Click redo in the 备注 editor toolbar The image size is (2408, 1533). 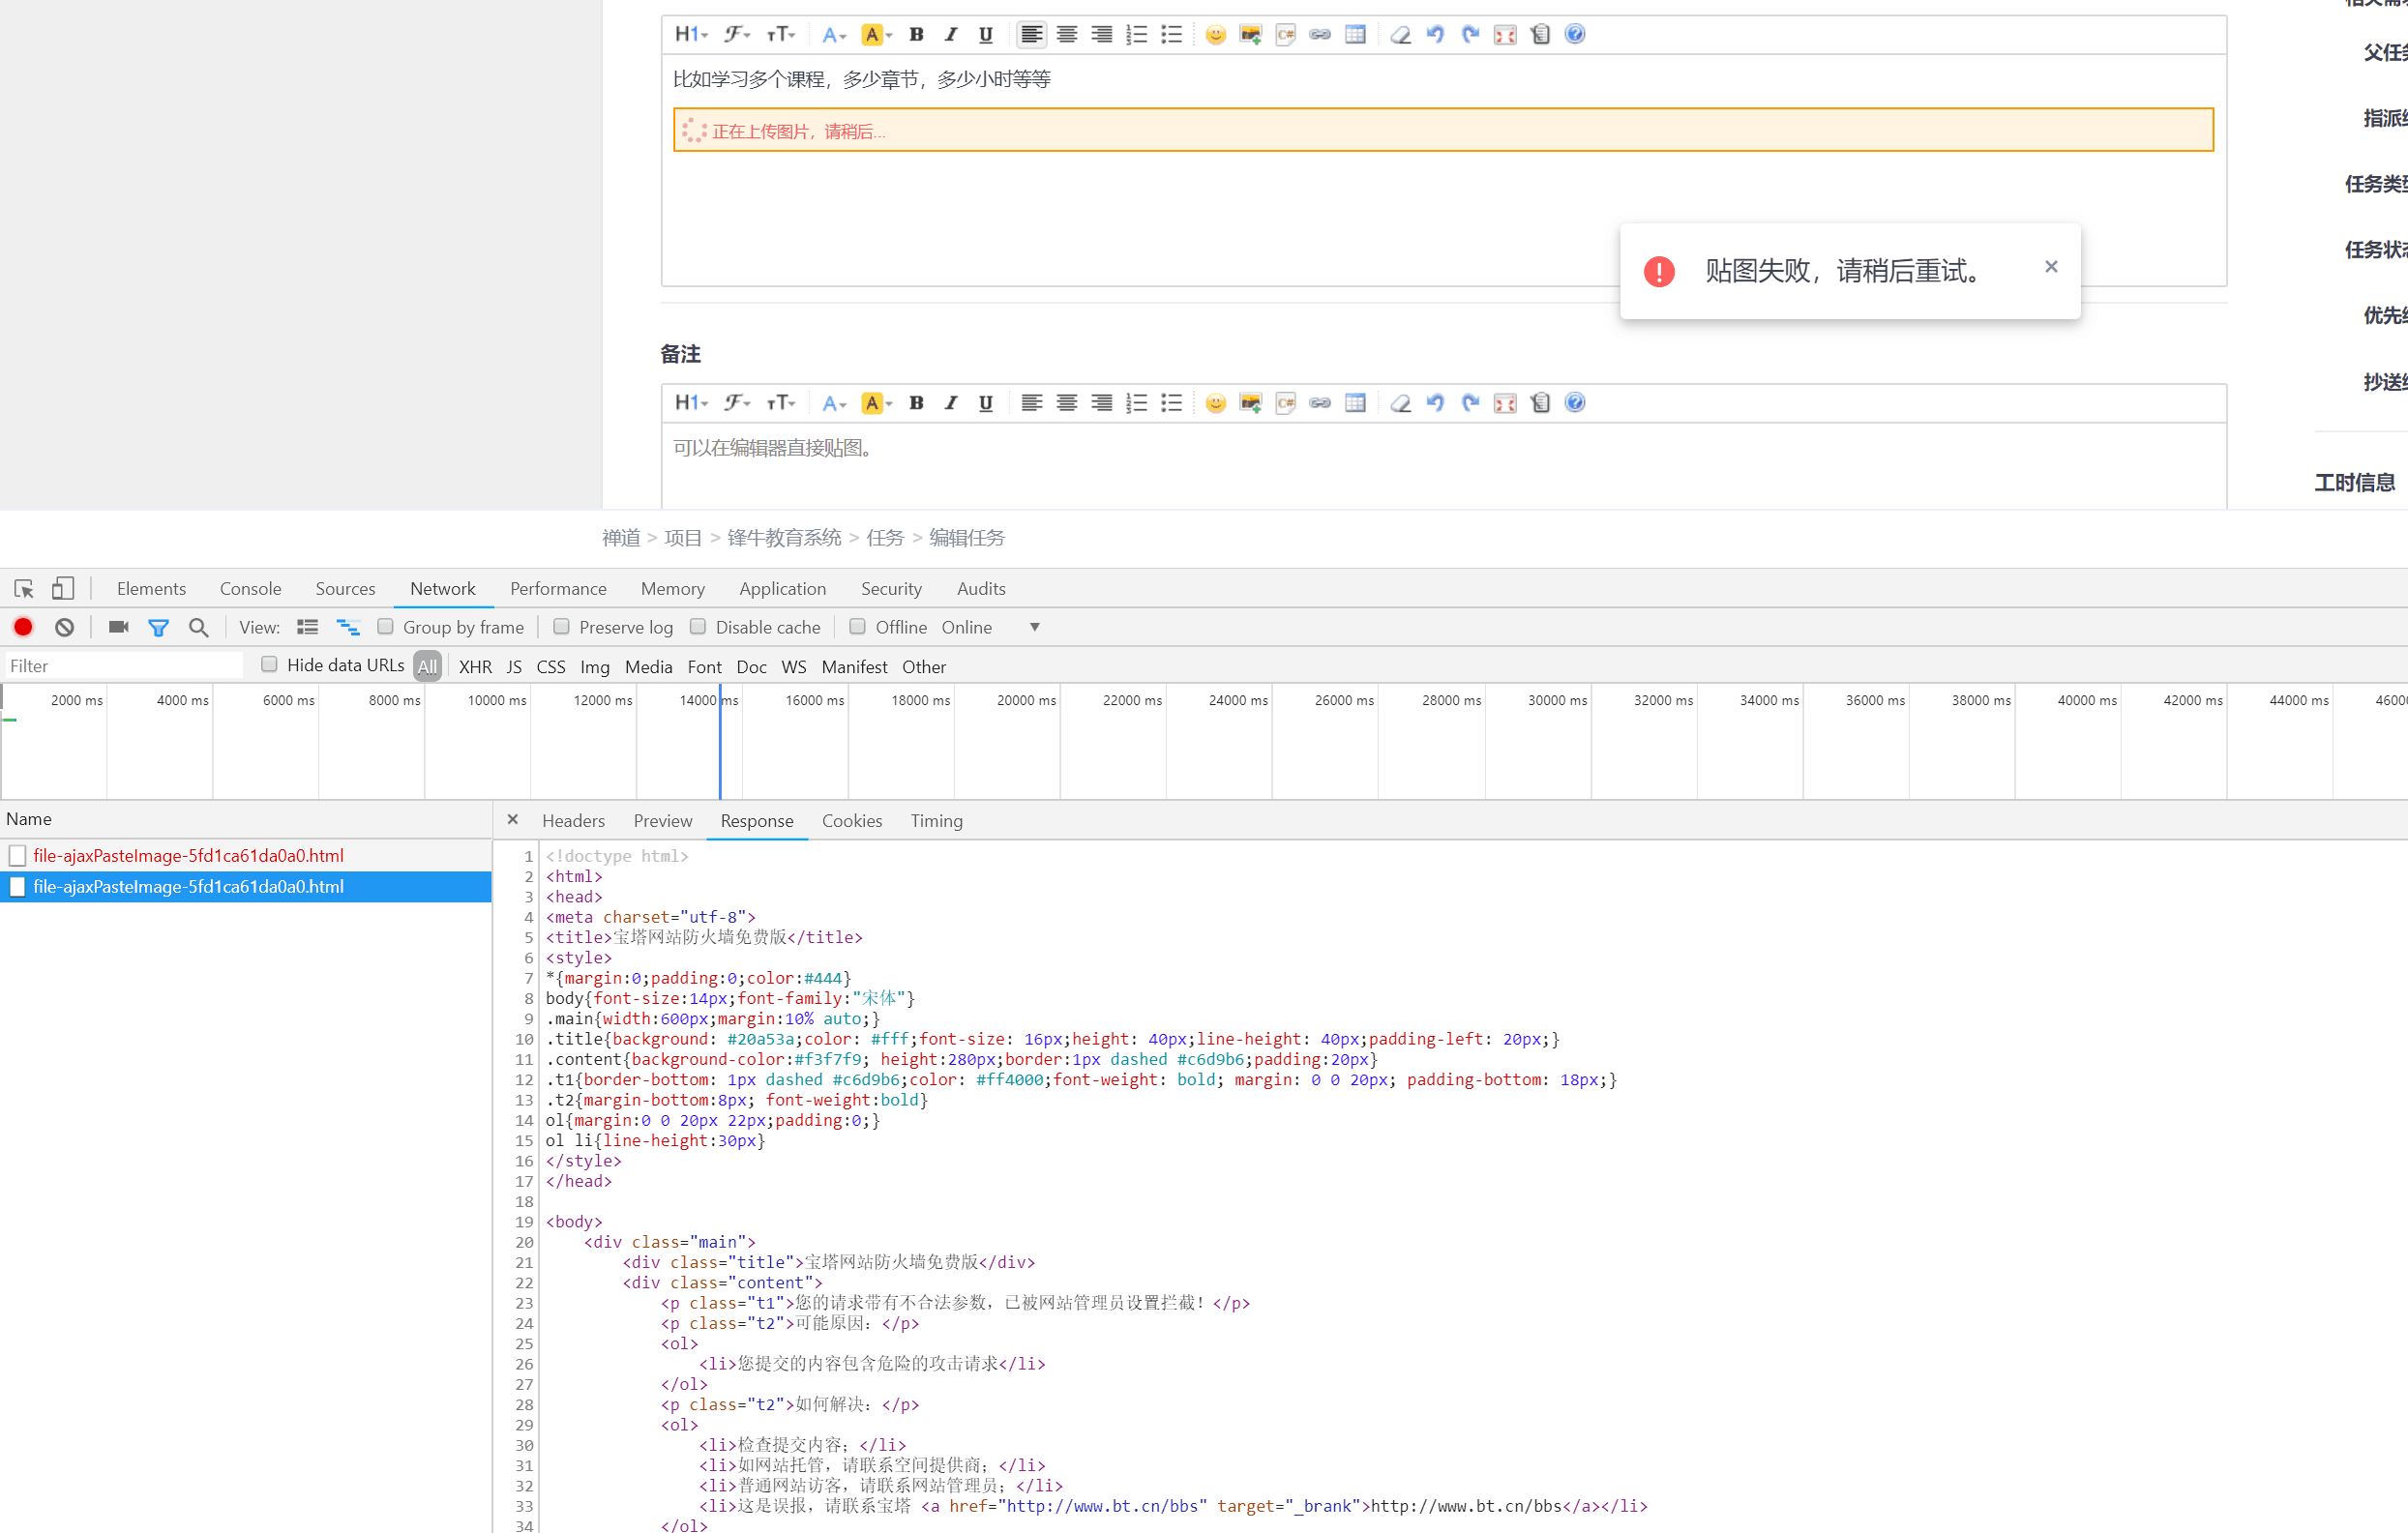pos(1470,403)
